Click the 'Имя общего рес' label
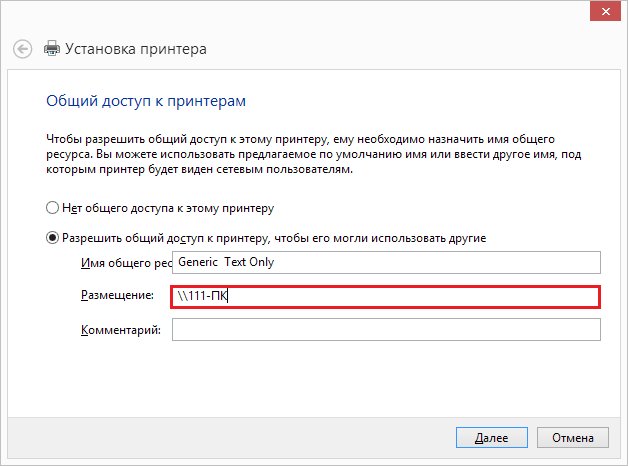Image resolution: width=628 pixels, height=466 pixels. click(125, 262)
